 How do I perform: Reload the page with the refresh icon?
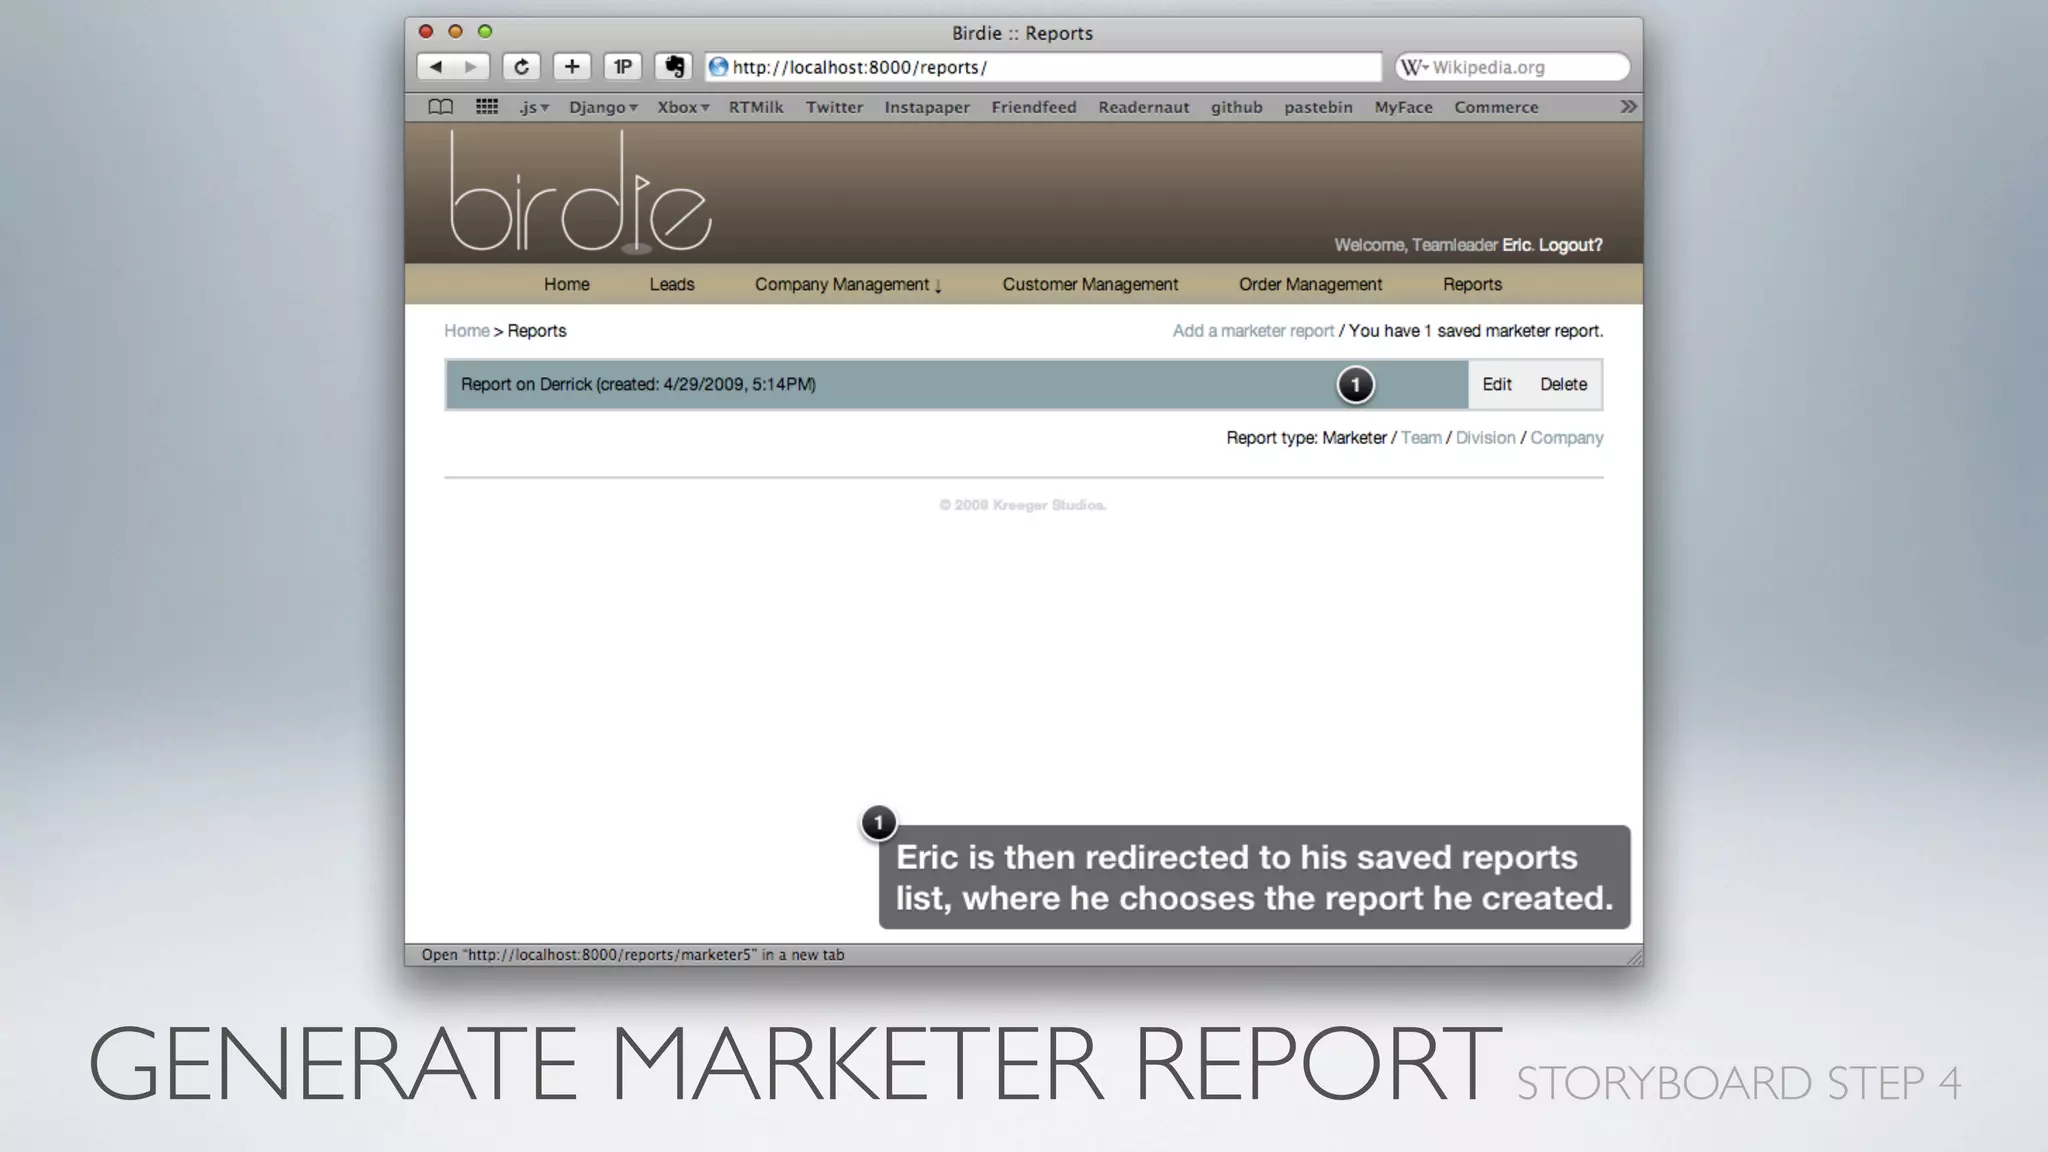(x=521, y=67)
